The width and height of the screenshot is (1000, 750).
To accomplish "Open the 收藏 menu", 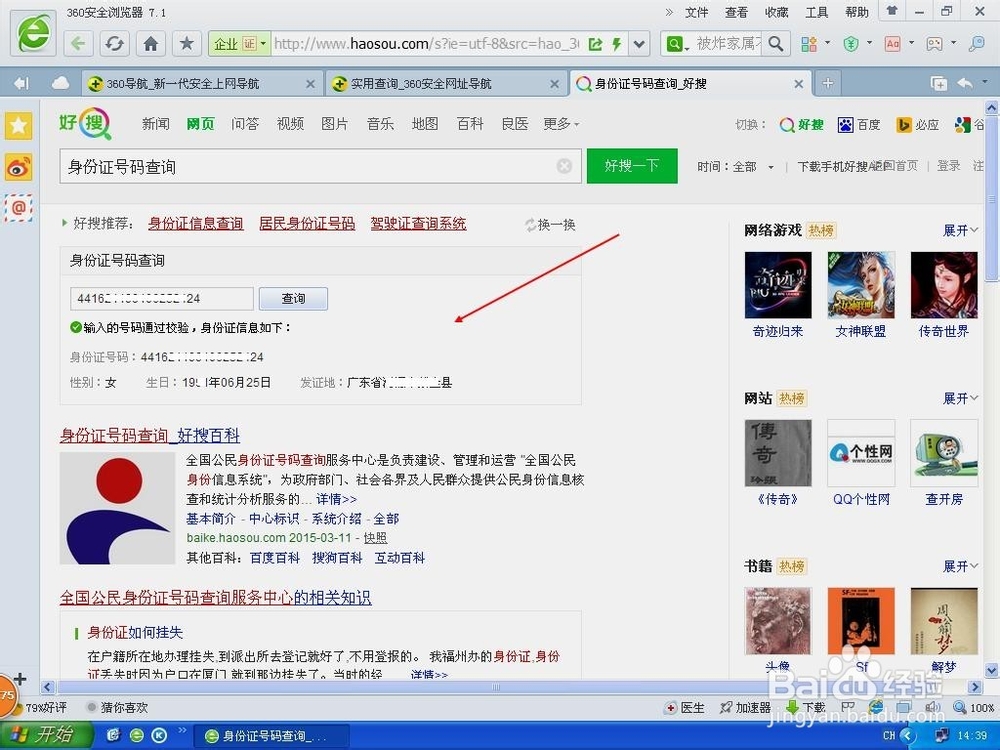I will [x=776, y=12].
